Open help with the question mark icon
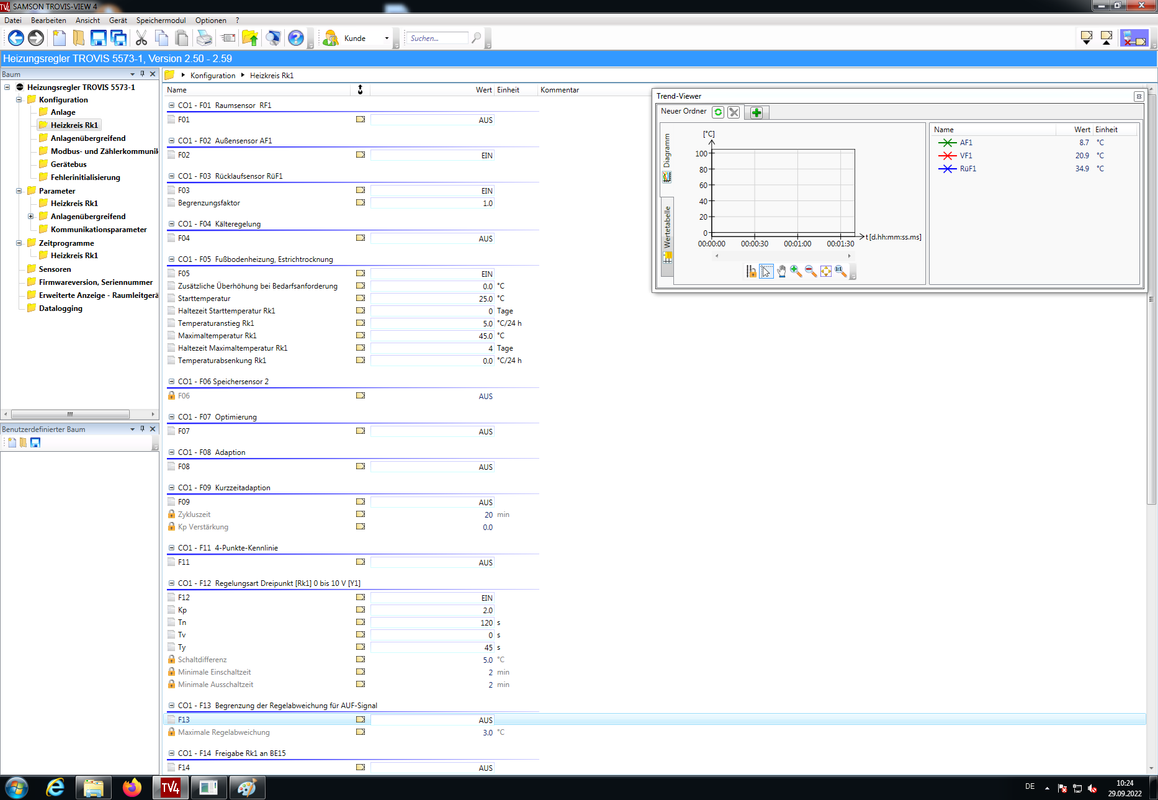This screenshot has height=800, width=1158. [295, 38]
